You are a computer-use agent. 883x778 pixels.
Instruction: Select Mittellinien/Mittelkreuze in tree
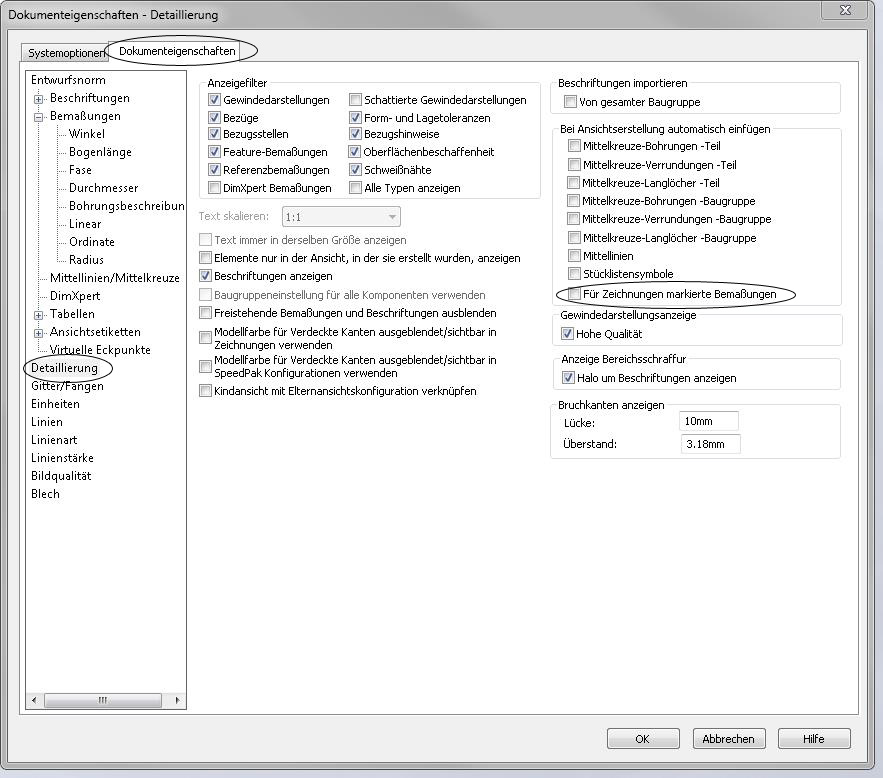114,278
